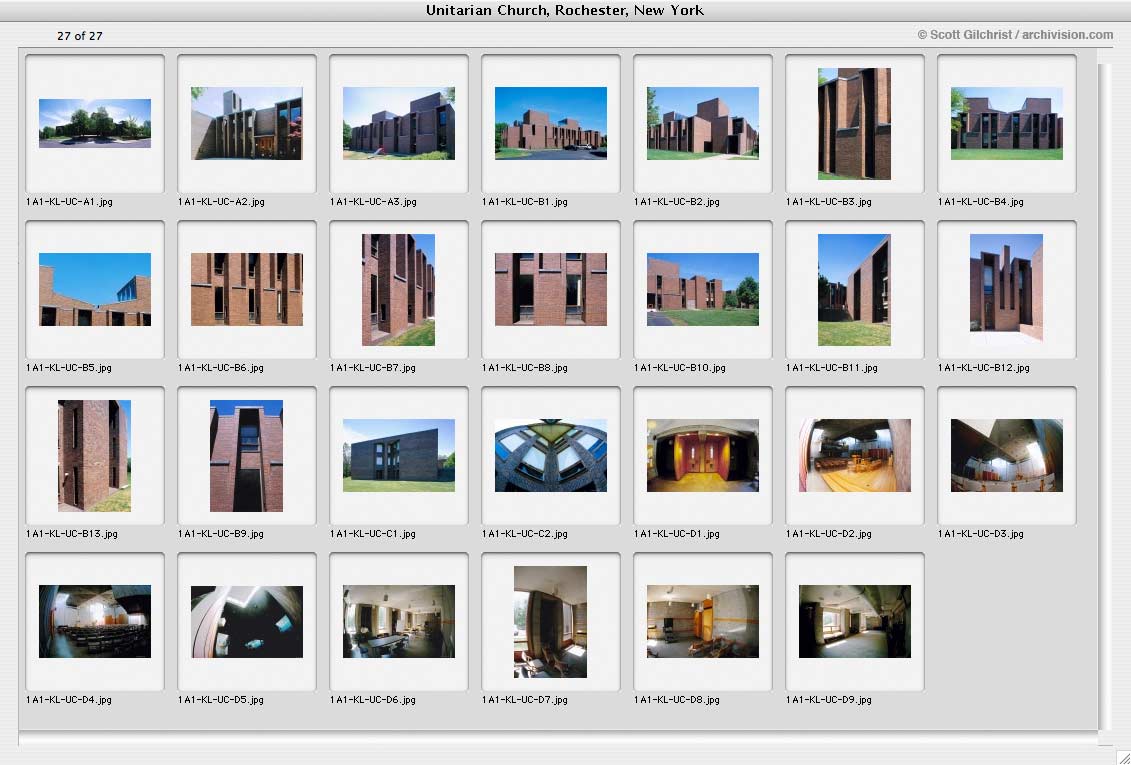View the 1A1-KL-UC-C1.jpg thumbnail

399,456
